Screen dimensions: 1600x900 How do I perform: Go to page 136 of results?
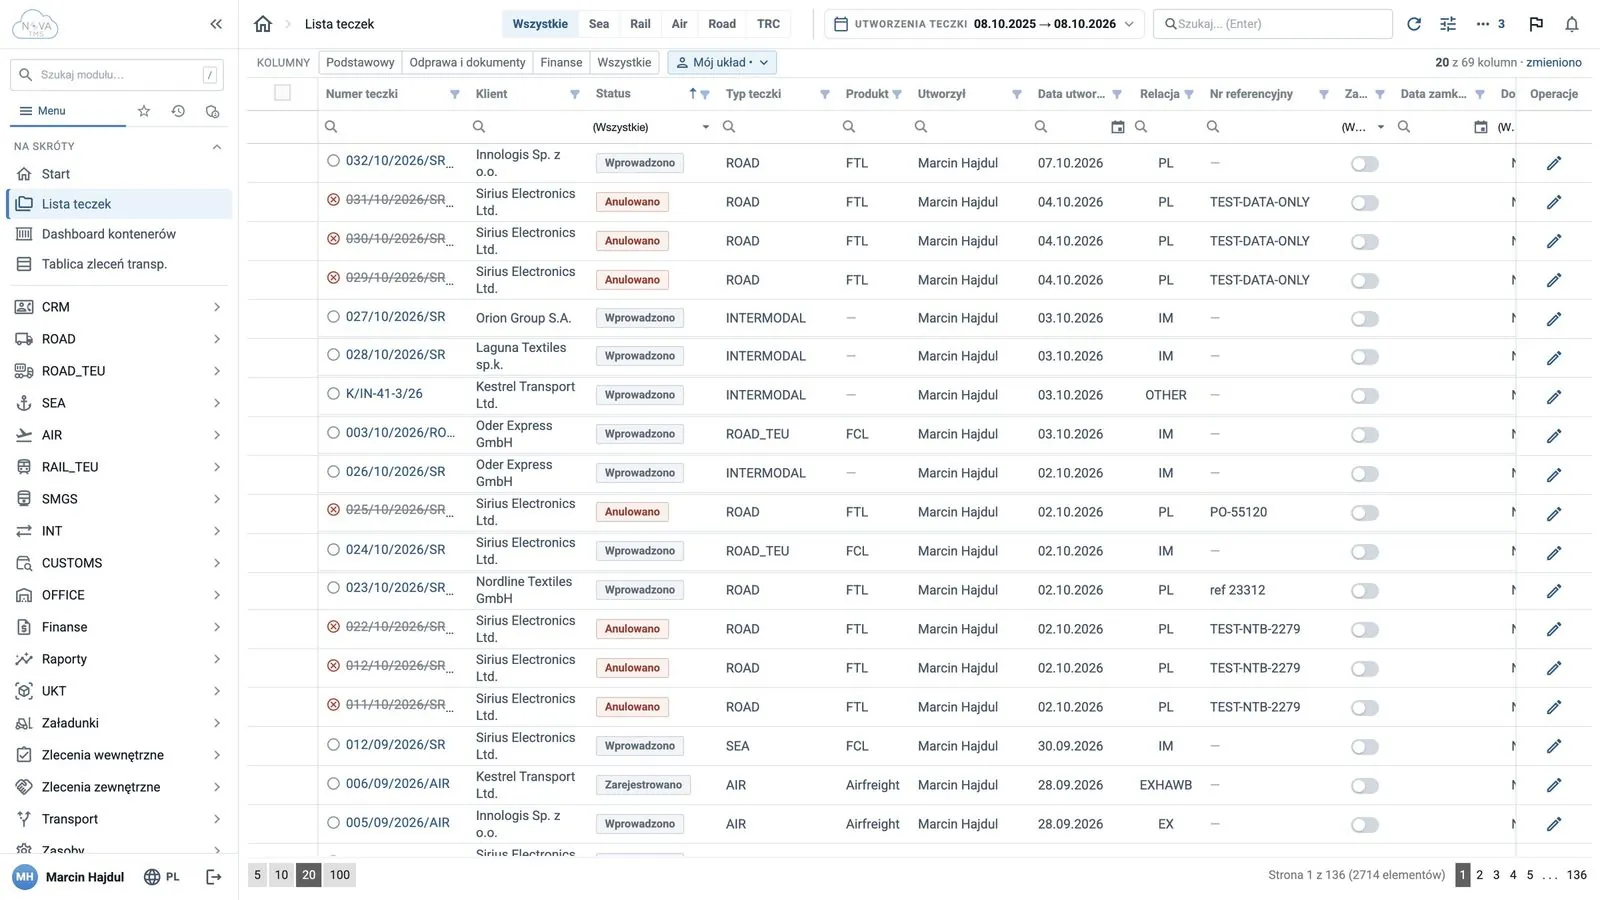[x=1577, y=875]
